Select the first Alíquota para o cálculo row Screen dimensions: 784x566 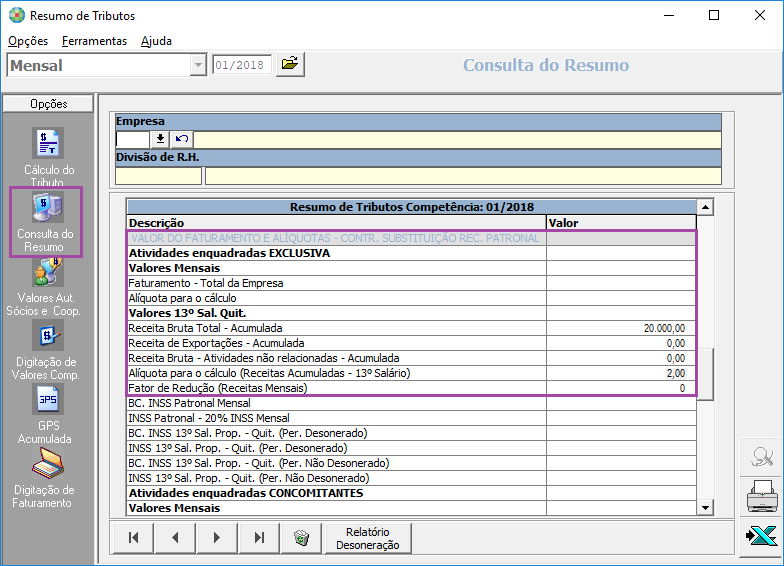(412, 298)
